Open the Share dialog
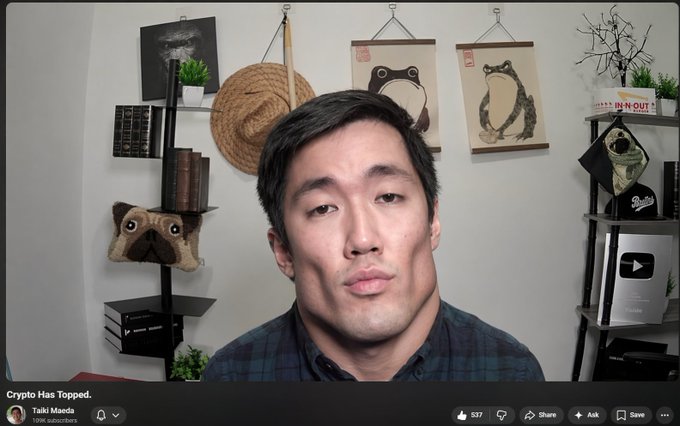 541,415
